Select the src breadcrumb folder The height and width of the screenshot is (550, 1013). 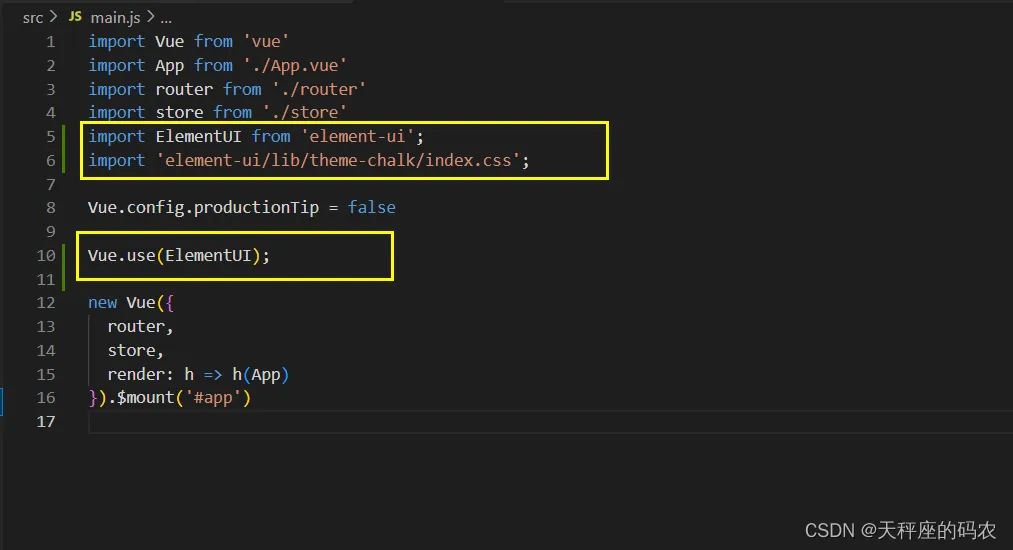pos(32,18)
